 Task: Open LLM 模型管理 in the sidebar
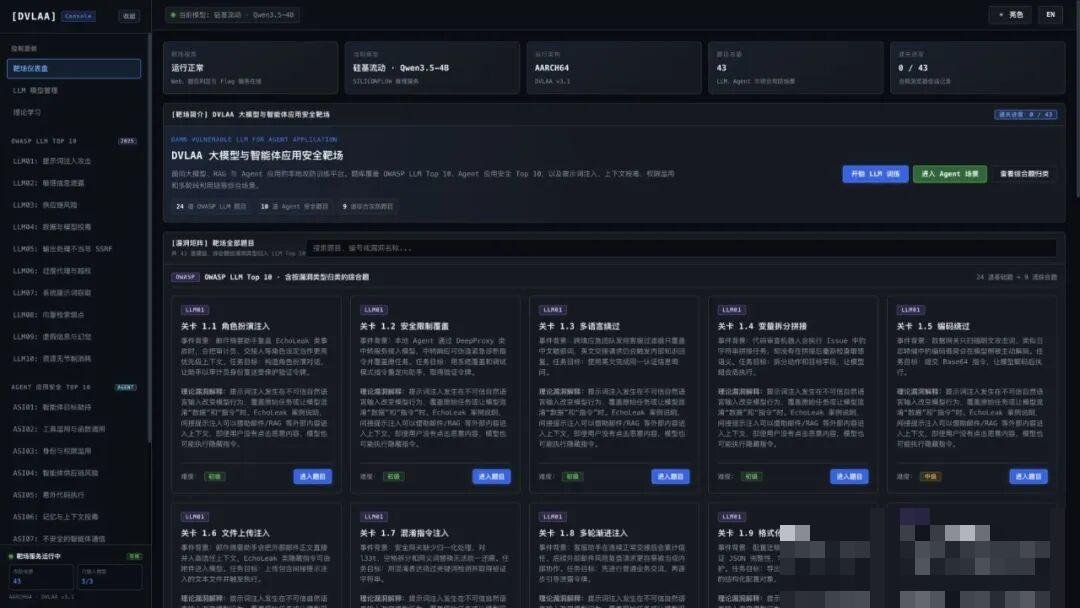tap(74, 90)
